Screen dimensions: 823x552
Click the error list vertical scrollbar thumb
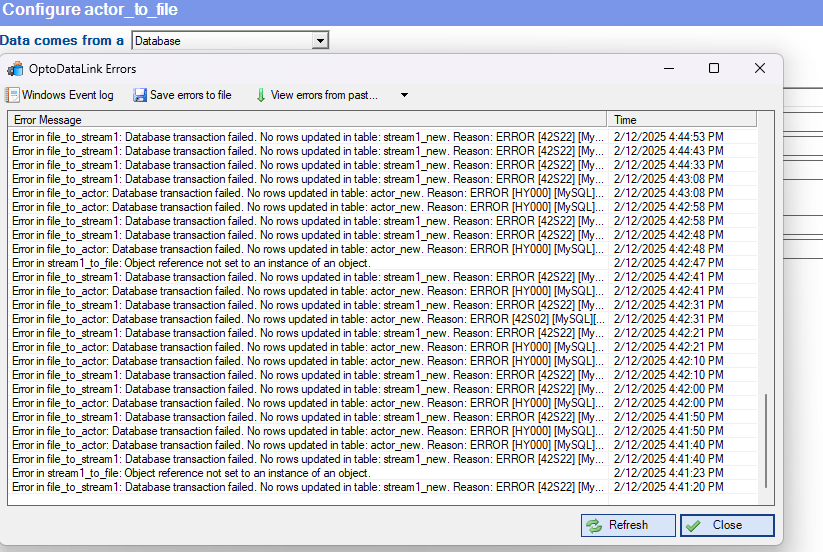click(x=766, y=441)
